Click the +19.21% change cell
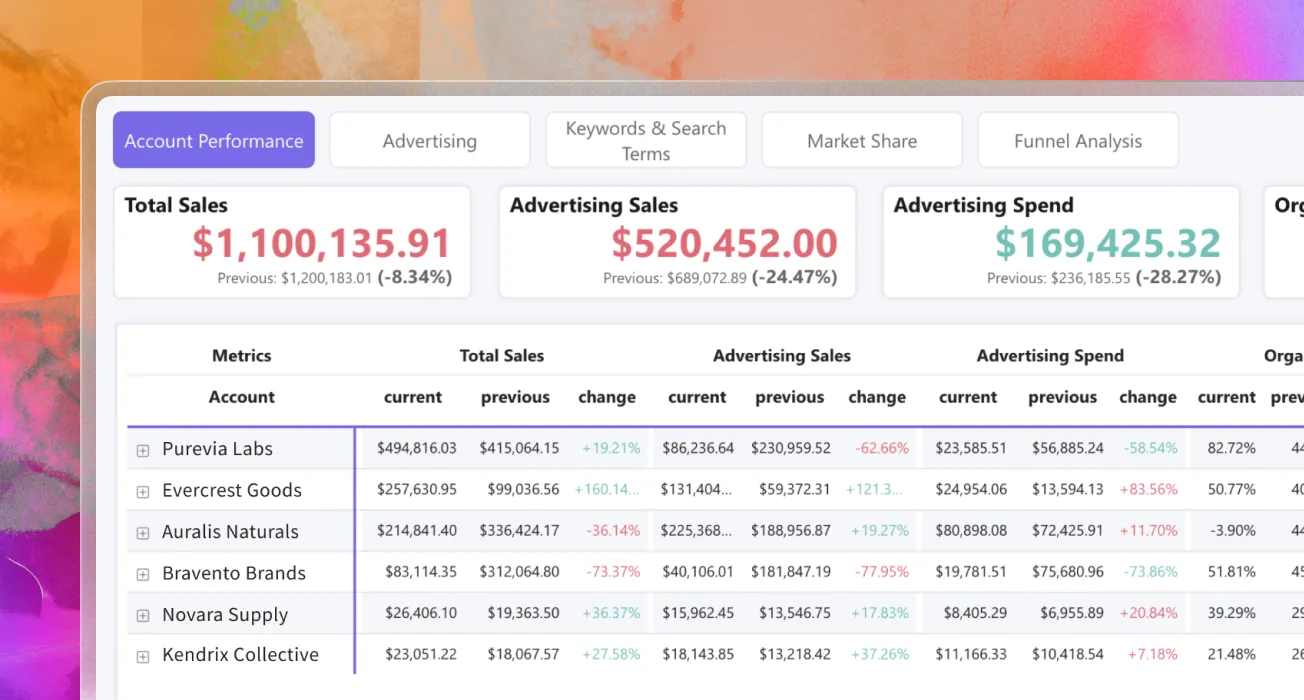 (611, 449)
